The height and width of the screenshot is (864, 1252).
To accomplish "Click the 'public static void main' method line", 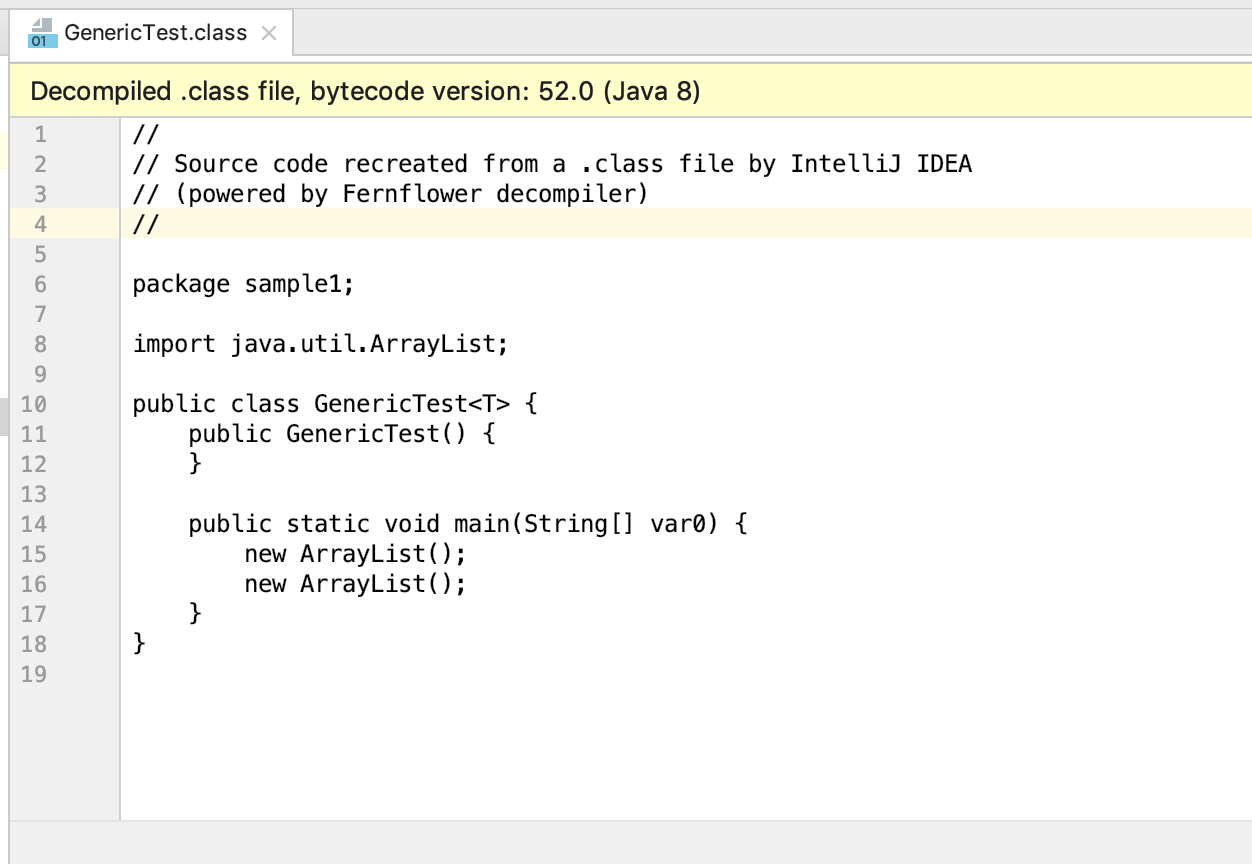I will click(468, 524).
